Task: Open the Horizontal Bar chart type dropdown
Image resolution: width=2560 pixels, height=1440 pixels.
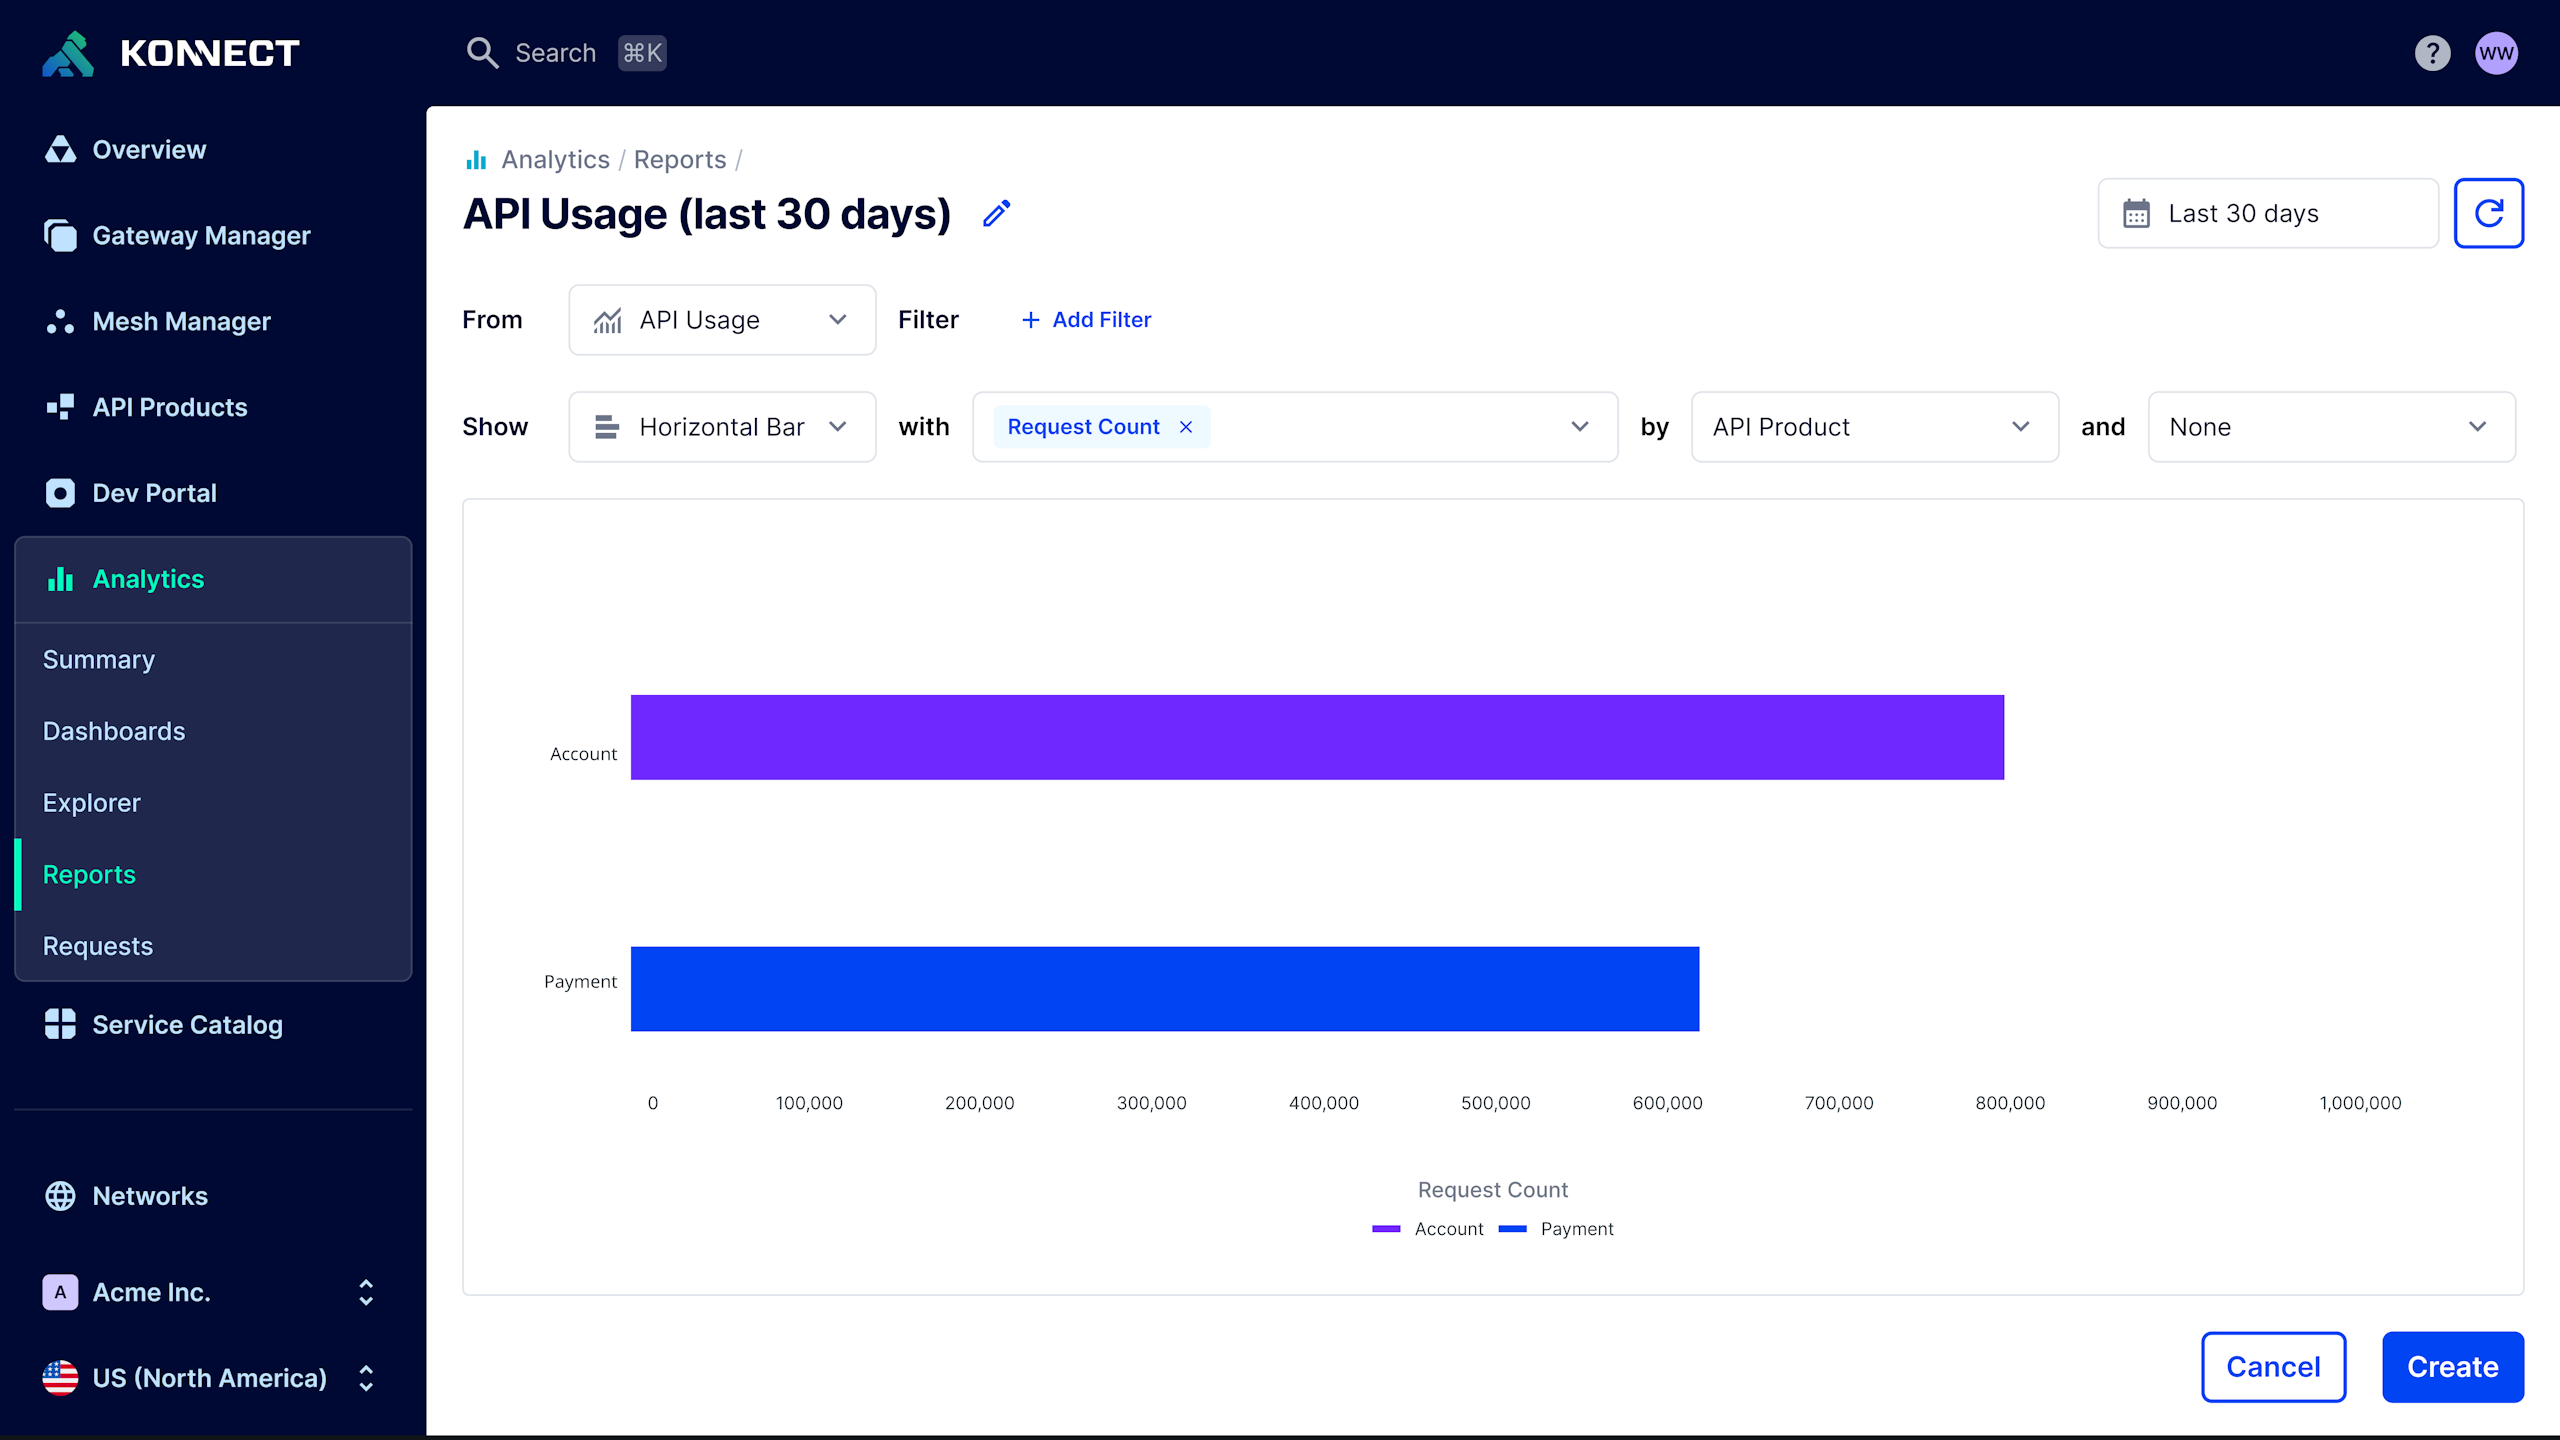Action: [x=722, y=427]
